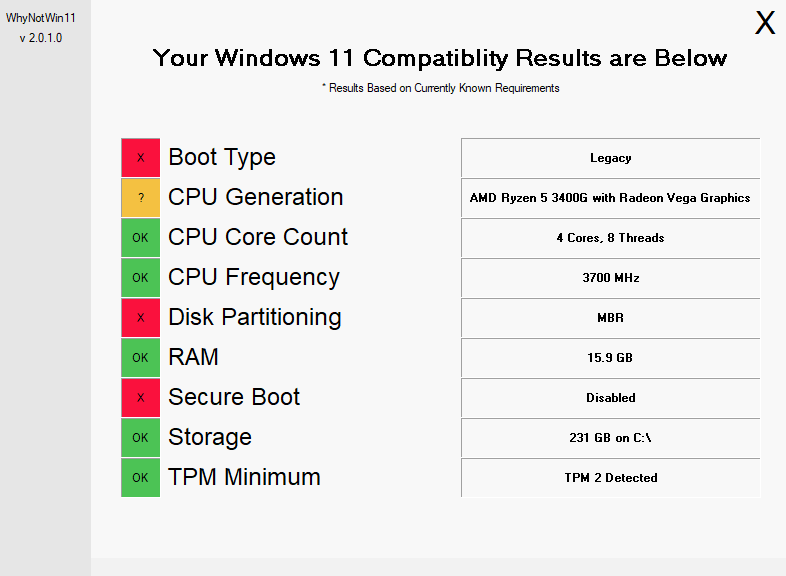786x576 pixels.
Task: Close the WhyNotWin11 window with the X
Action: click(x=765, y=23)
